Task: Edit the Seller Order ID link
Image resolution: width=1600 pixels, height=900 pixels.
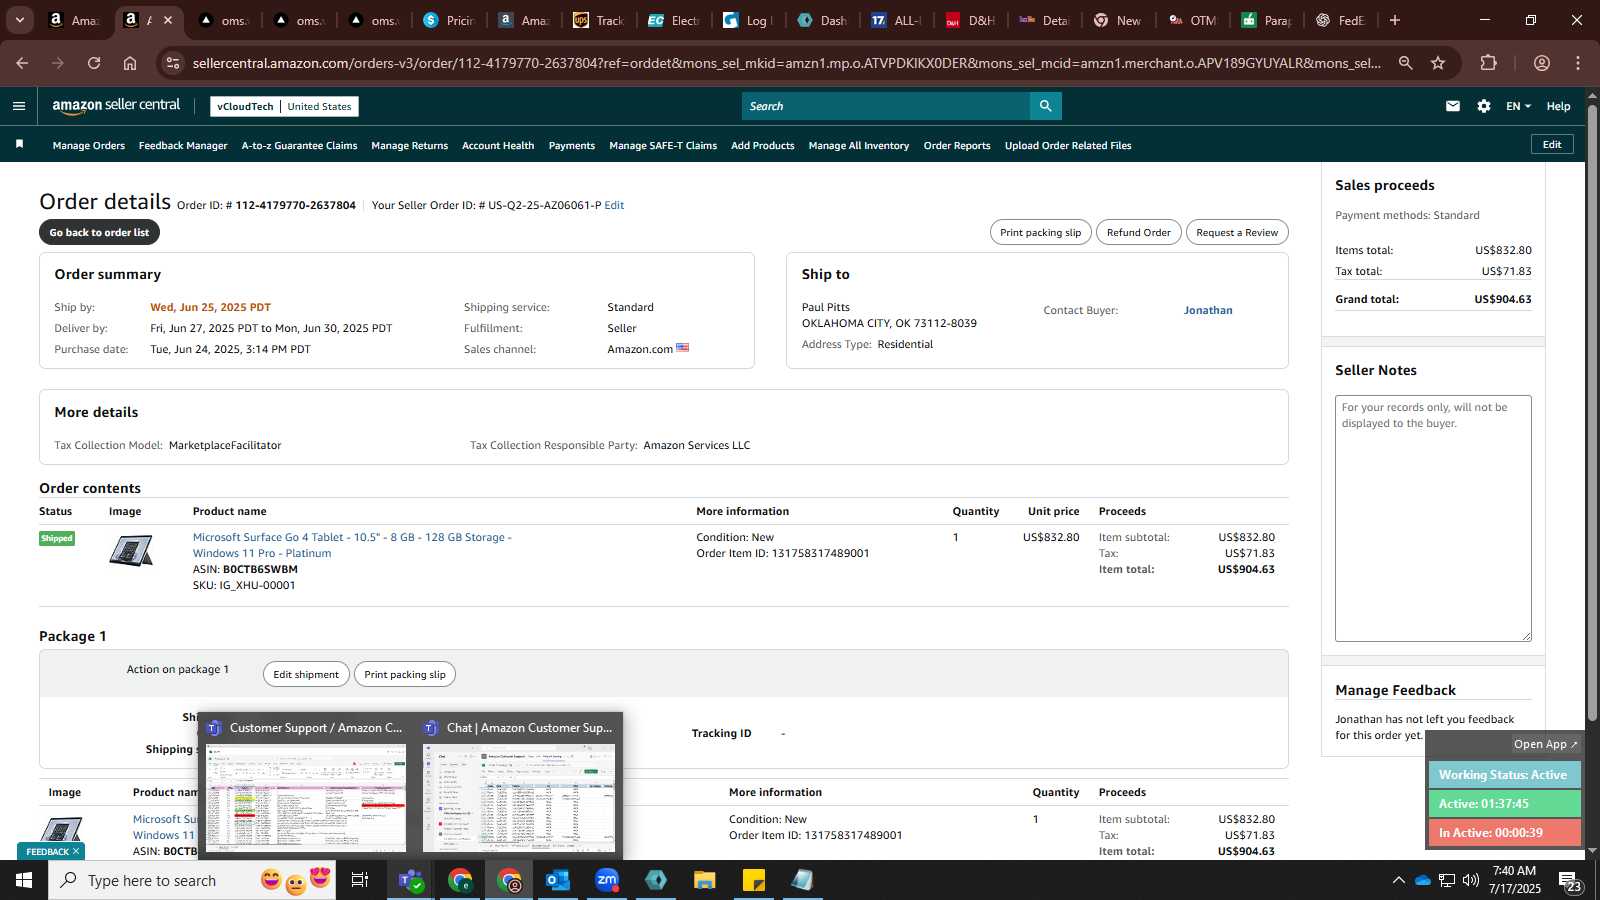Action: (614, 205)
